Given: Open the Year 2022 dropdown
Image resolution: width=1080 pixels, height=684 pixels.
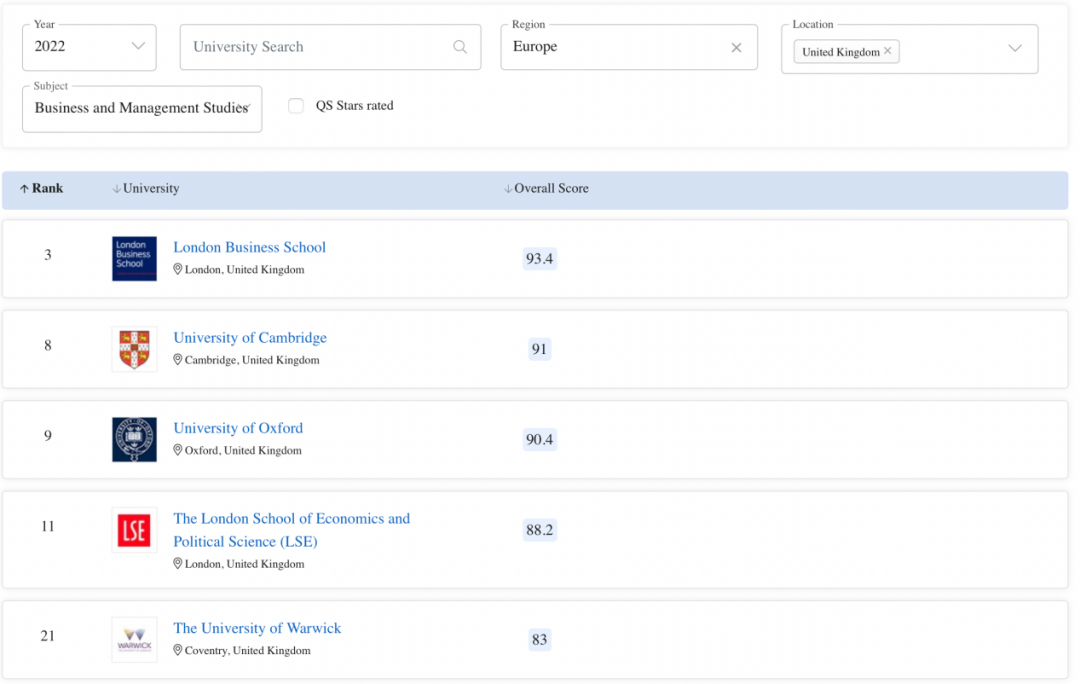Looking at the screenshot, I should 90,47.
